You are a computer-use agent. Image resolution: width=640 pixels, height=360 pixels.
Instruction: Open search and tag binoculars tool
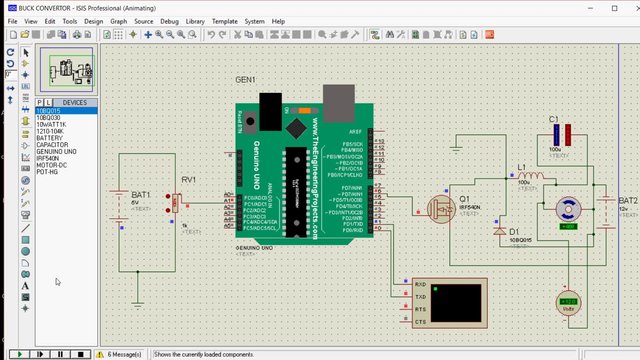click(x=390, y=35)
